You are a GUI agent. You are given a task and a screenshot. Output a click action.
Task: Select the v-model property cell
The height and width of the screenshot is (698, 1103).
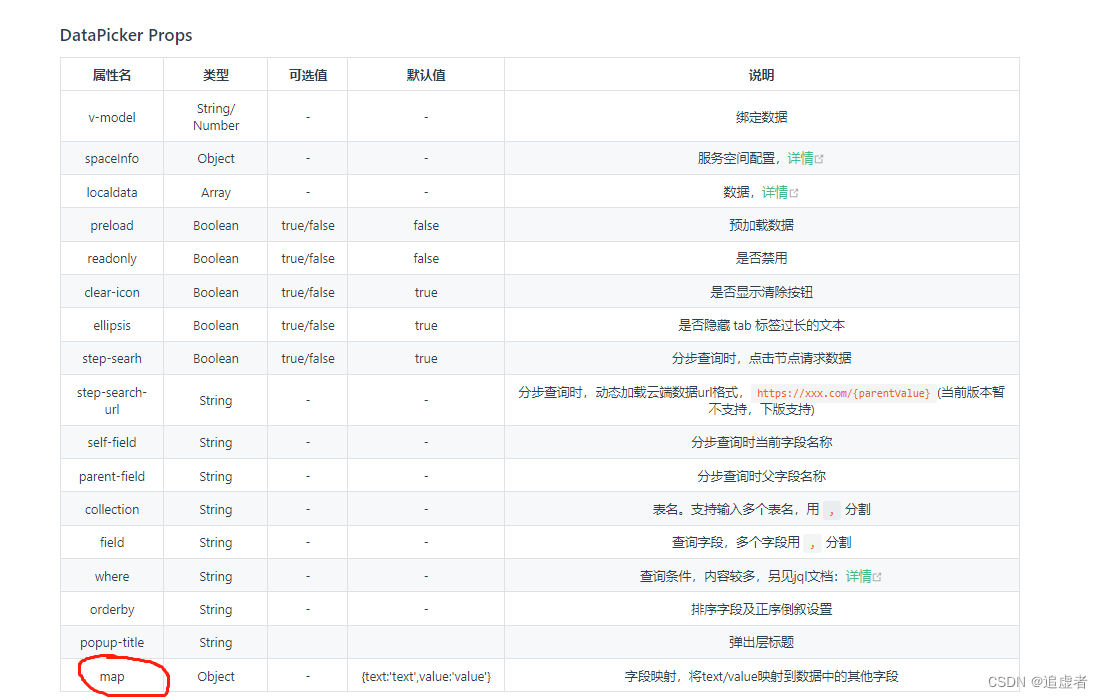(111, 117)
